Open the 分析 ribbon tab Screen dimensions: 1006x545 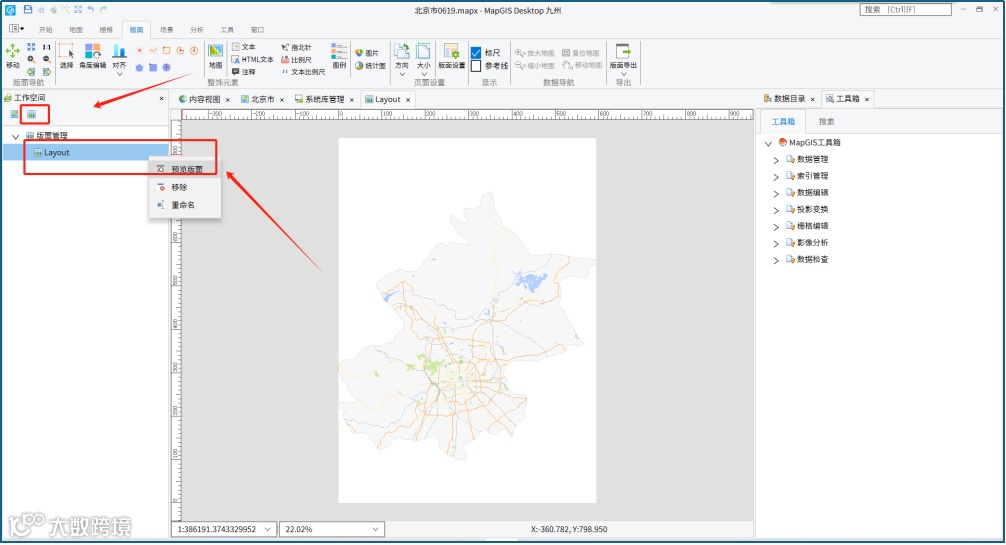tap(197, 30)
